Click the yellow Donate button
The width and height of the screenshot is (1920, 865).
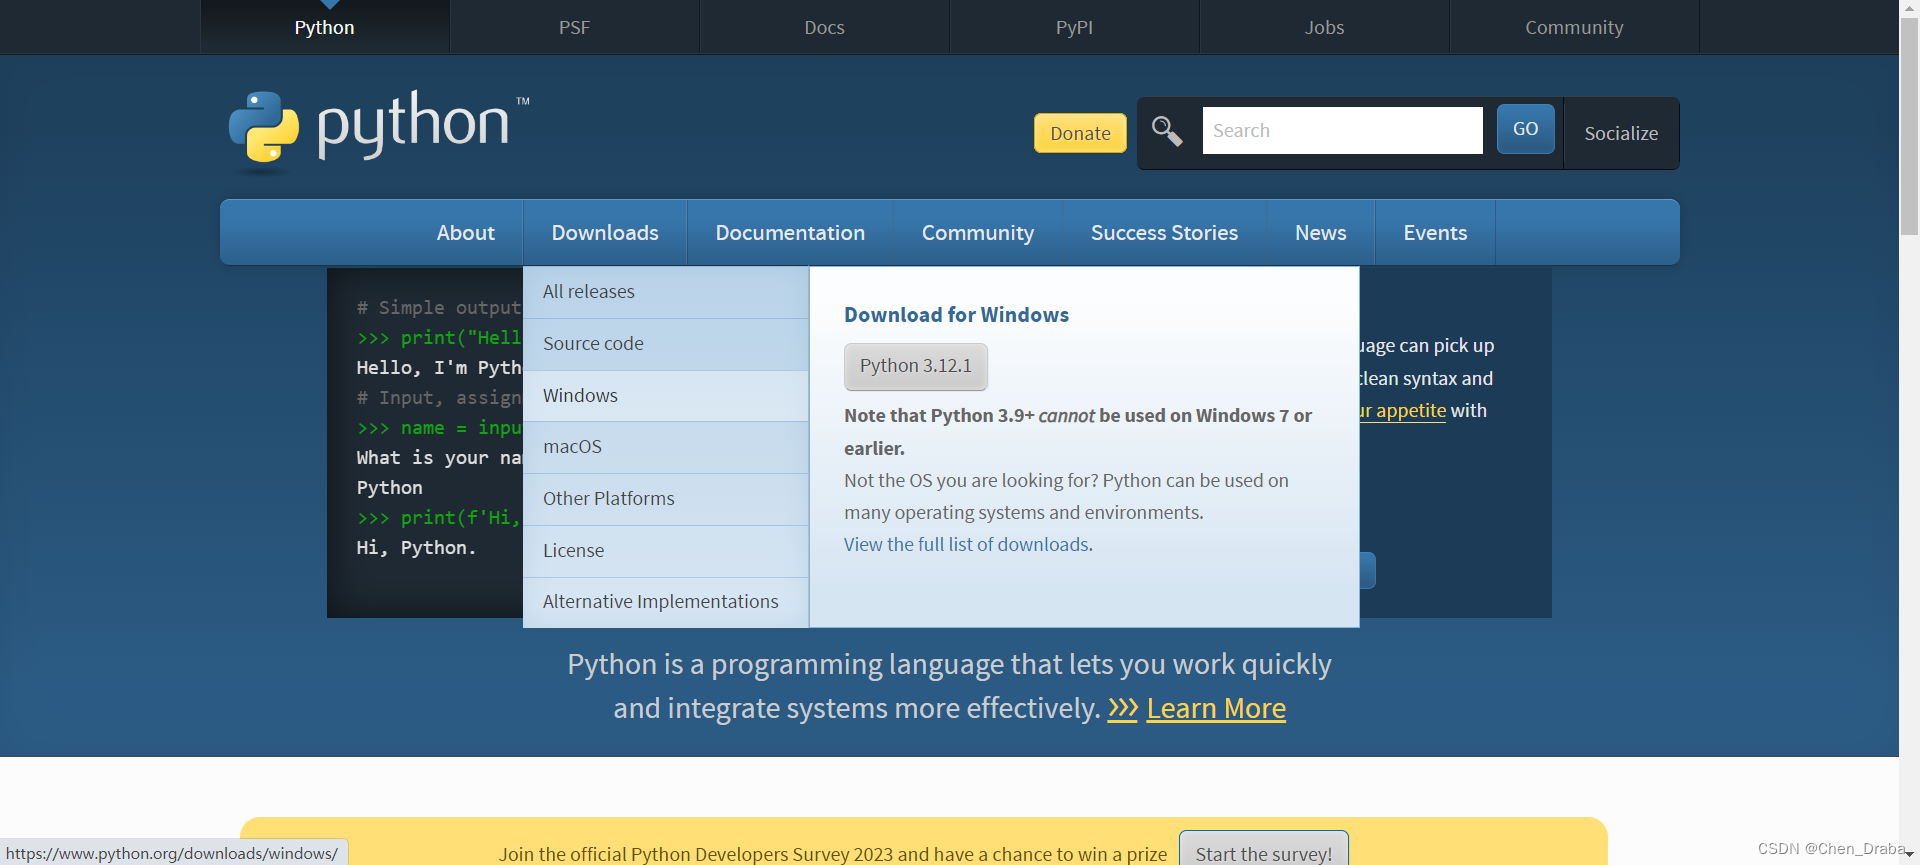click(1080, 133)
